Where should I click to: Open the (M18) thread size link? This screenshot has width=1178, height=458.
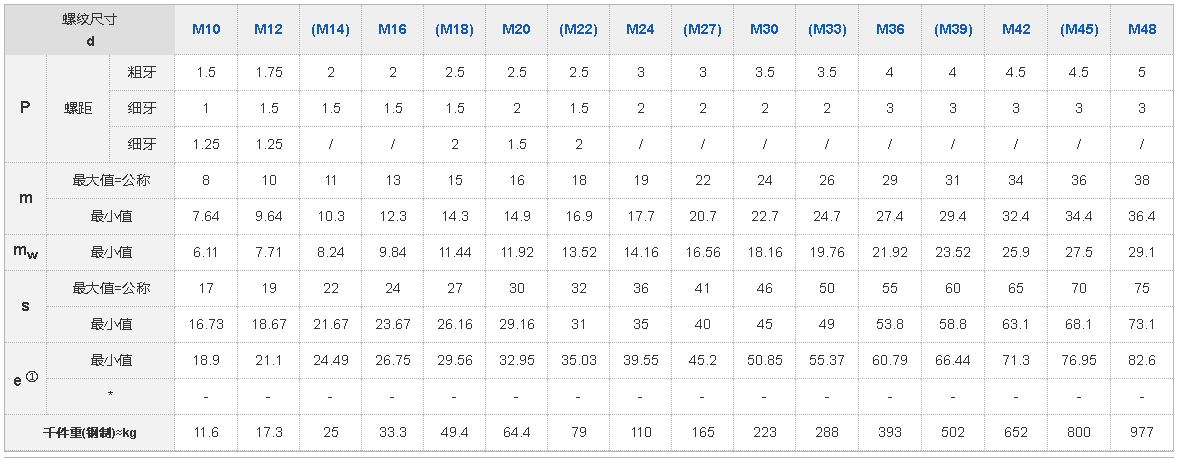[x=454, y=30]
